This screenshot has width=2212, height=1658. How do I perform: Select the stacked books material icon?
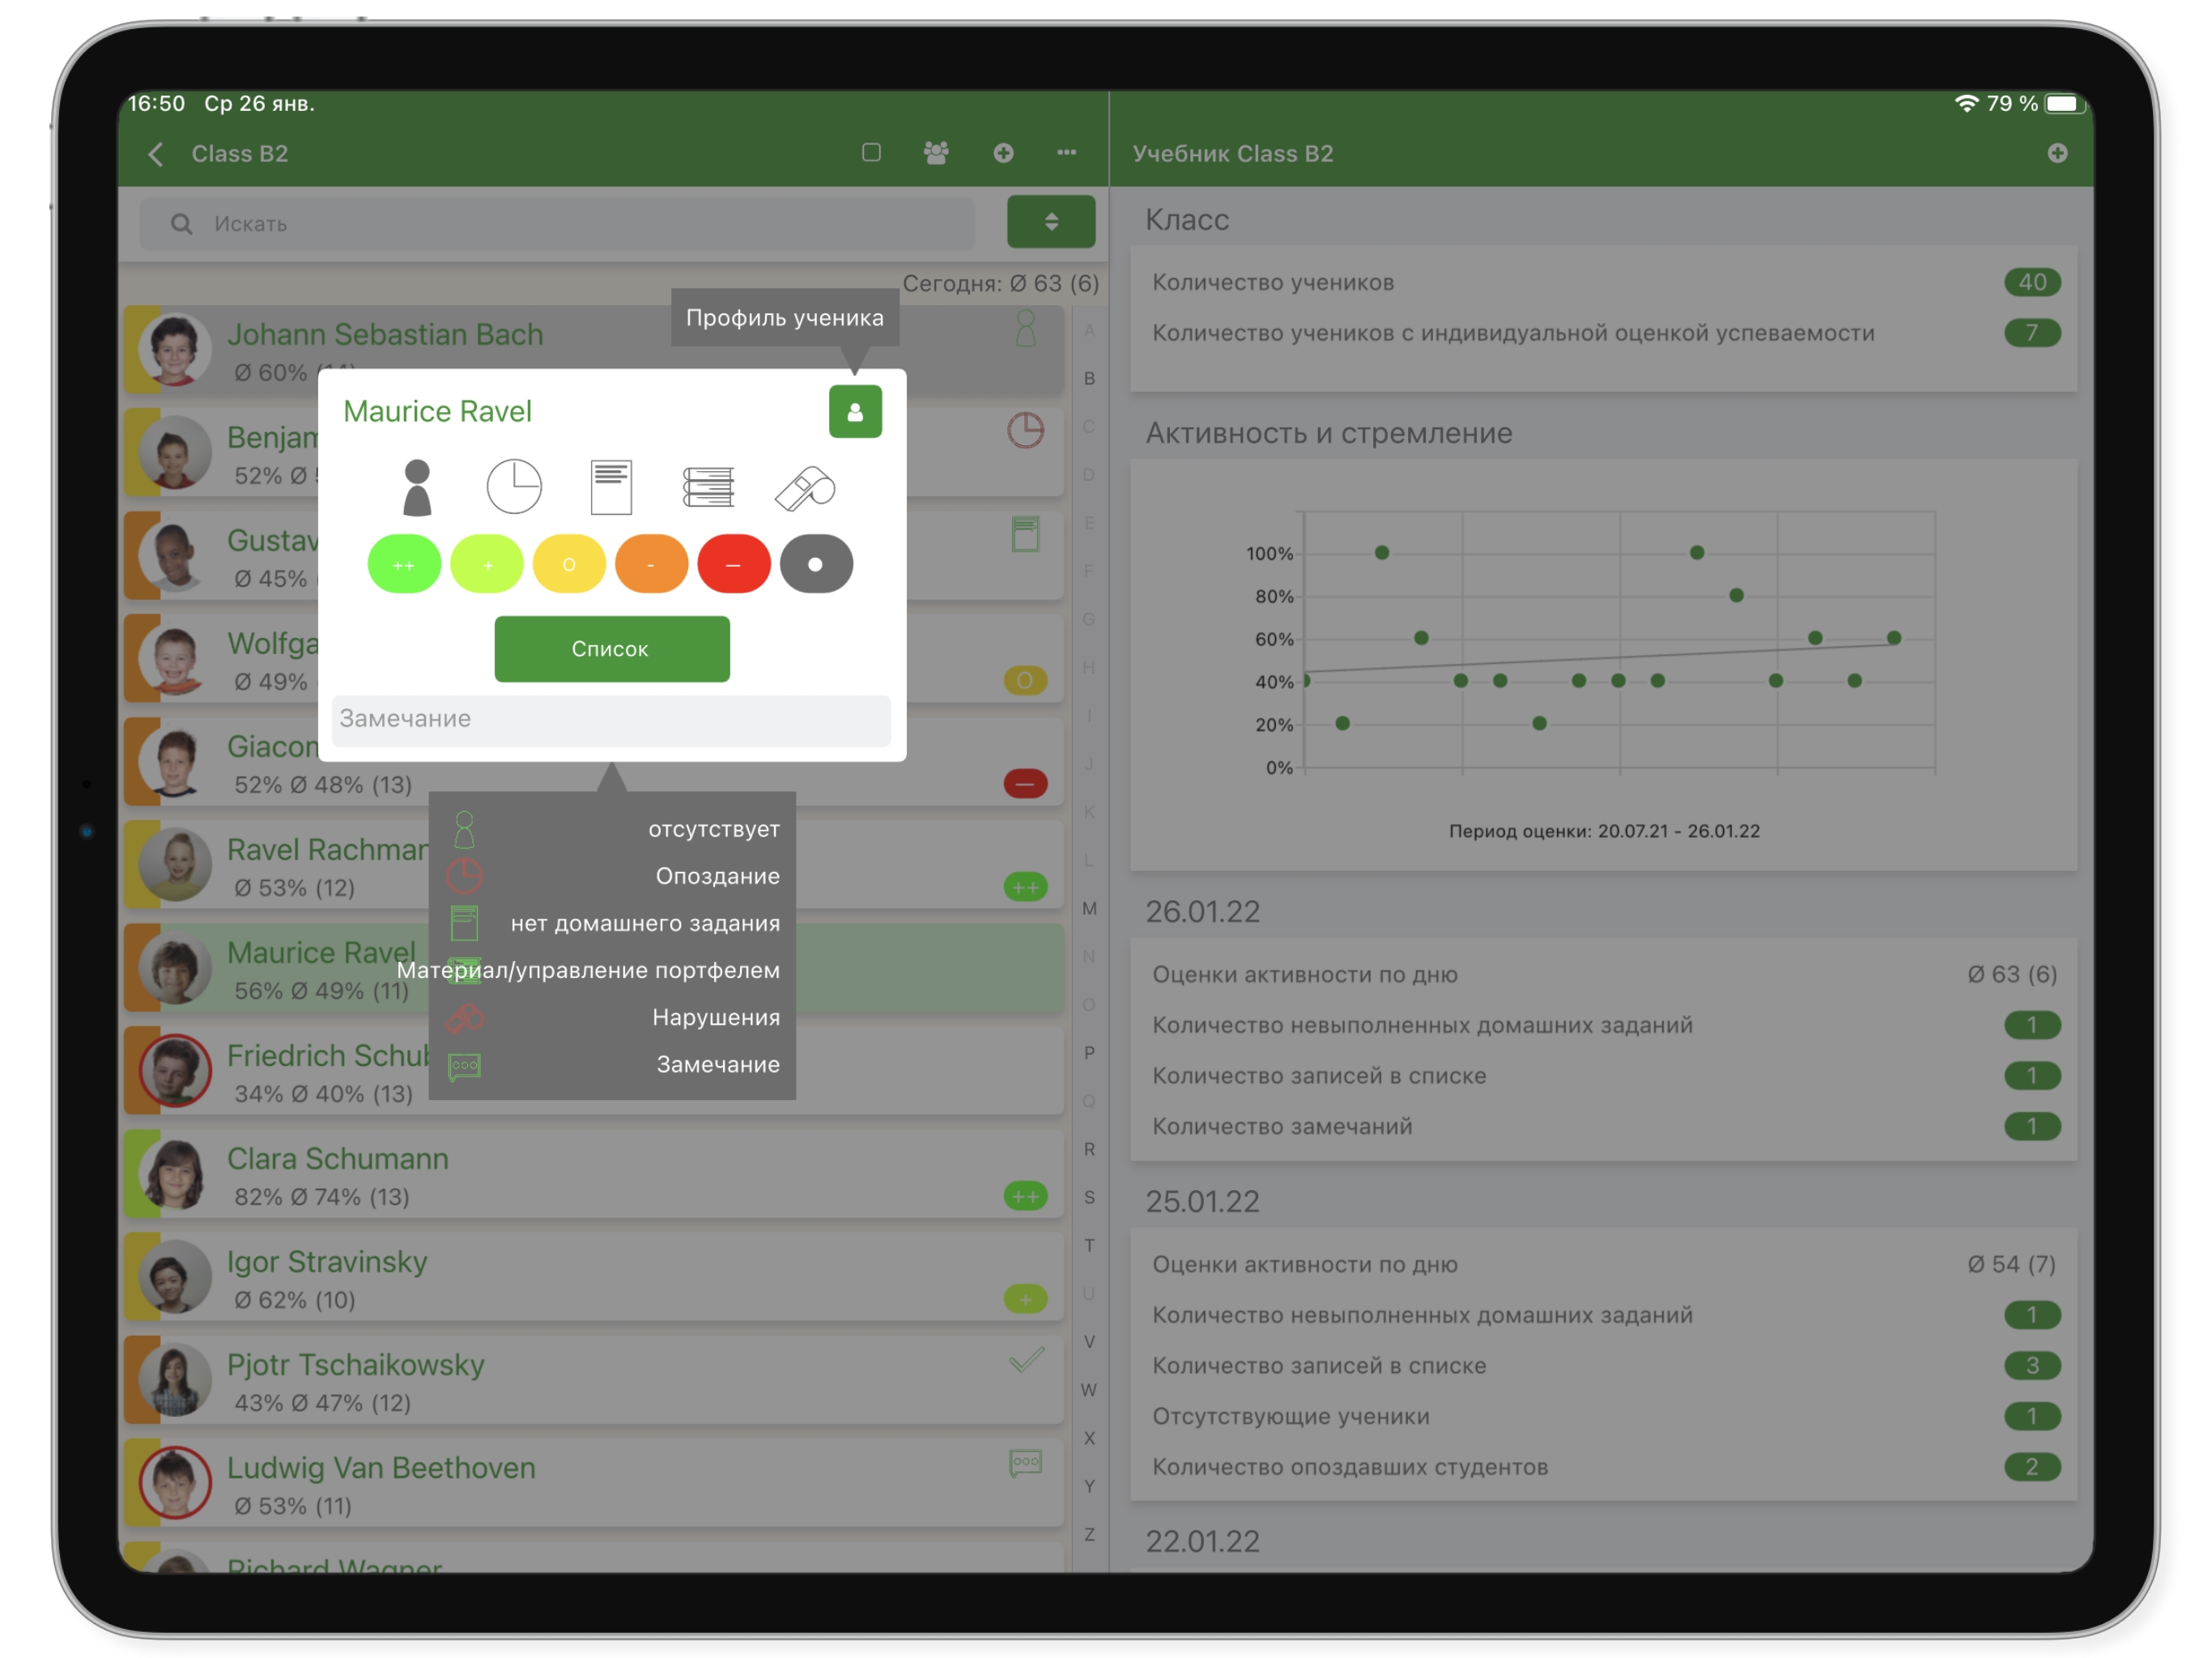pyautogui.click(x=708, y=488)
